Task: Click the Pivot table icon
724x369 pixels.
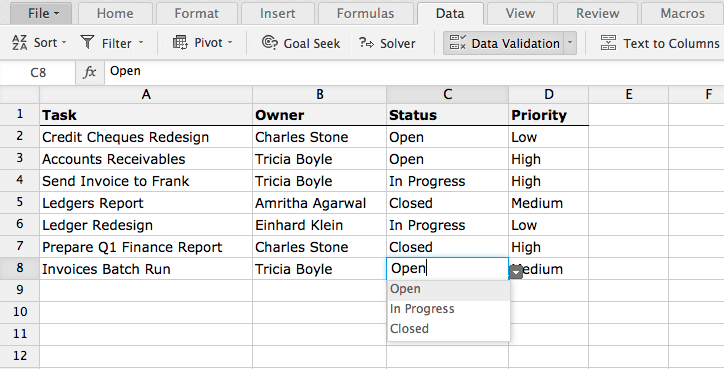Action: (x=180, y=42)
